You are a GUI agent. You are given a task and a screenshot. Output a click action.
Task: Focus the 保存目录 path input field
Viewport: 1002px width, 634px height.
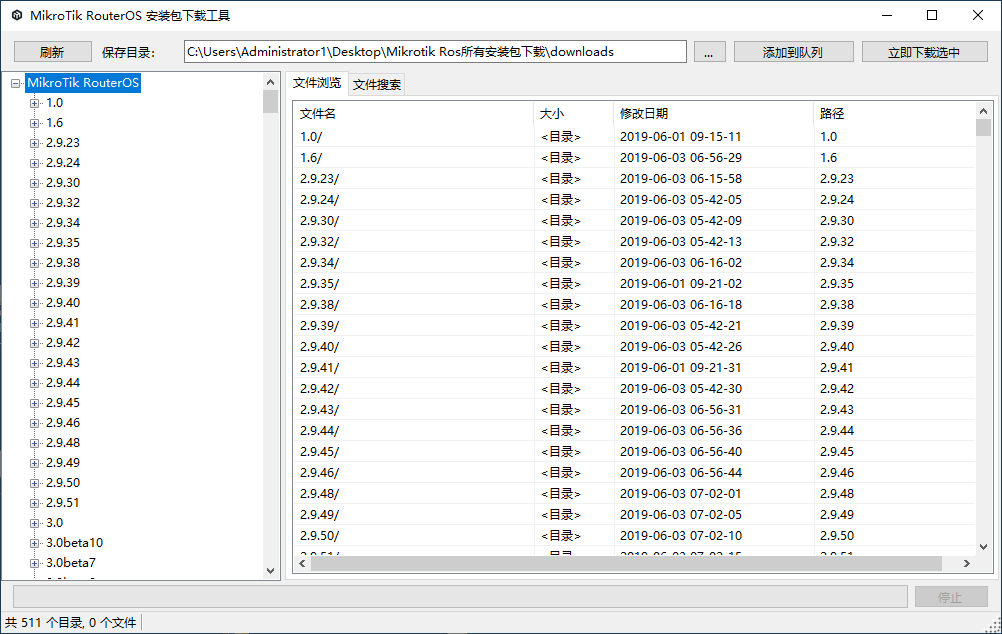pos(435,52)
